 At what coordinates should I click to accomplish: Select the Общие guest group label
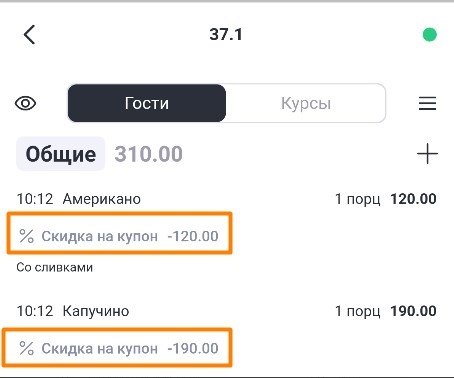[x=61, y=154]
